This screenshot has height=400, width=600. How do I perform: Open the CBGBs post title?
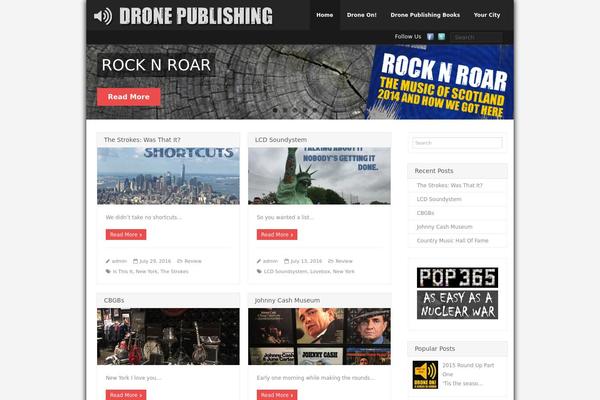point(114,300)
